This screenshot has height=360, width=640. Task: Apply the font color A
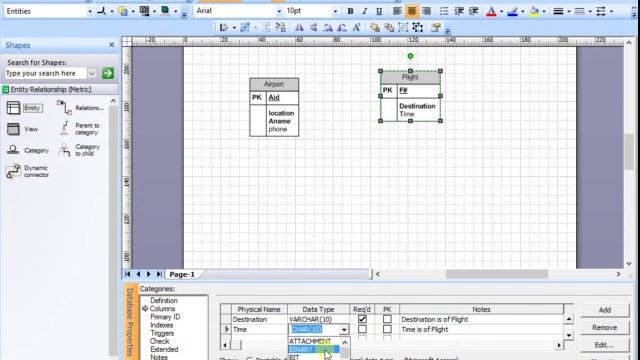[x=491, y=11]
